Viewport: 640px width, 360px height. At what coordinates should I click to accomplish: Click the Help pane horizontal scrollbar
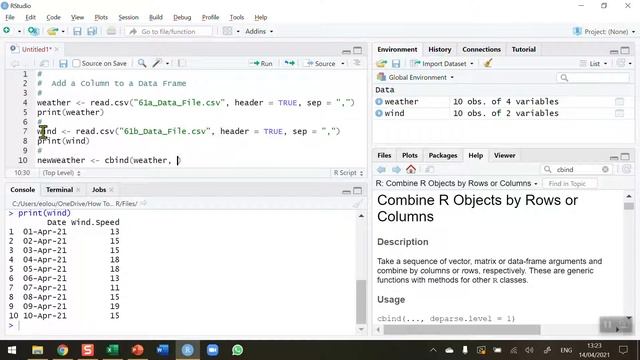click(462, 329)
